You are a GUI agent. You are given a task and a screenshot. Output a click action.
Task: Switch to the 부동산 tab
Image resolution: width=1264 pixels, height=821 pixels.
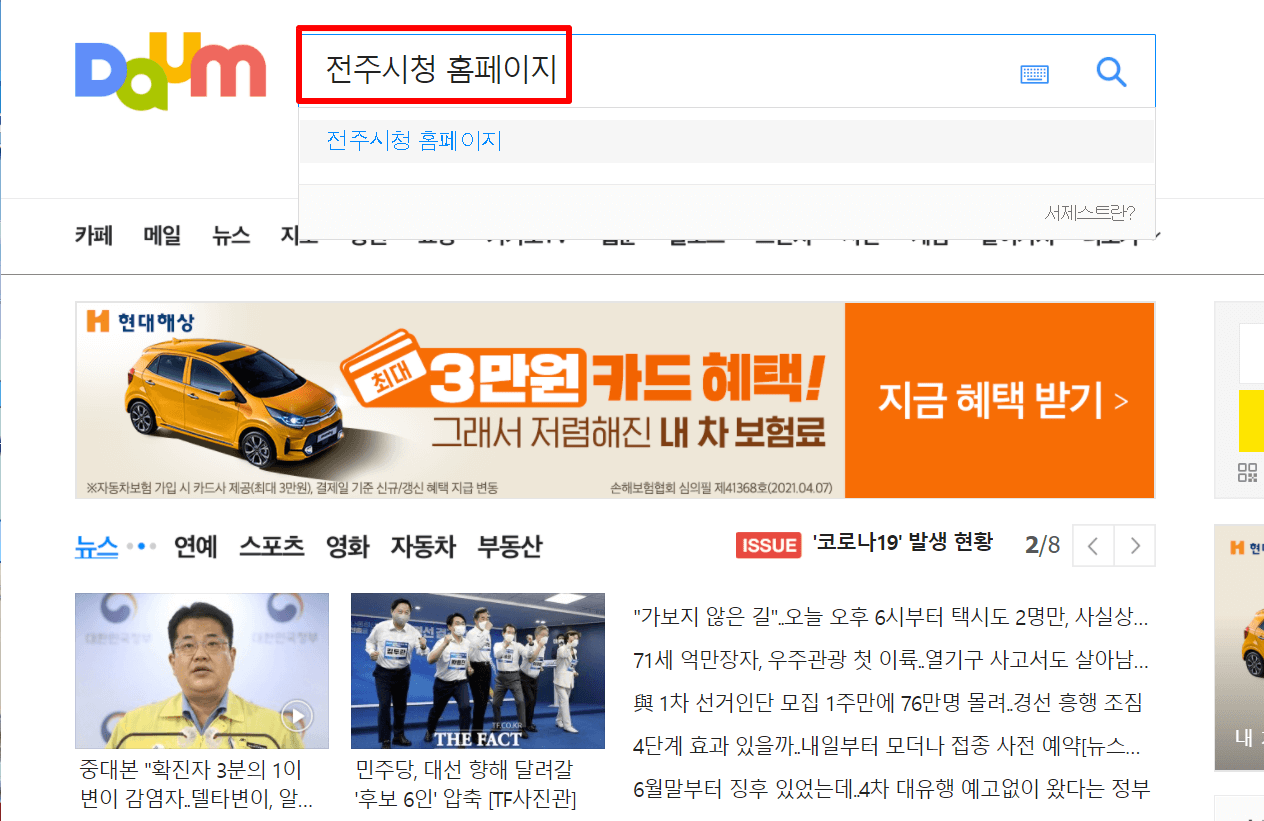[510, 547]
